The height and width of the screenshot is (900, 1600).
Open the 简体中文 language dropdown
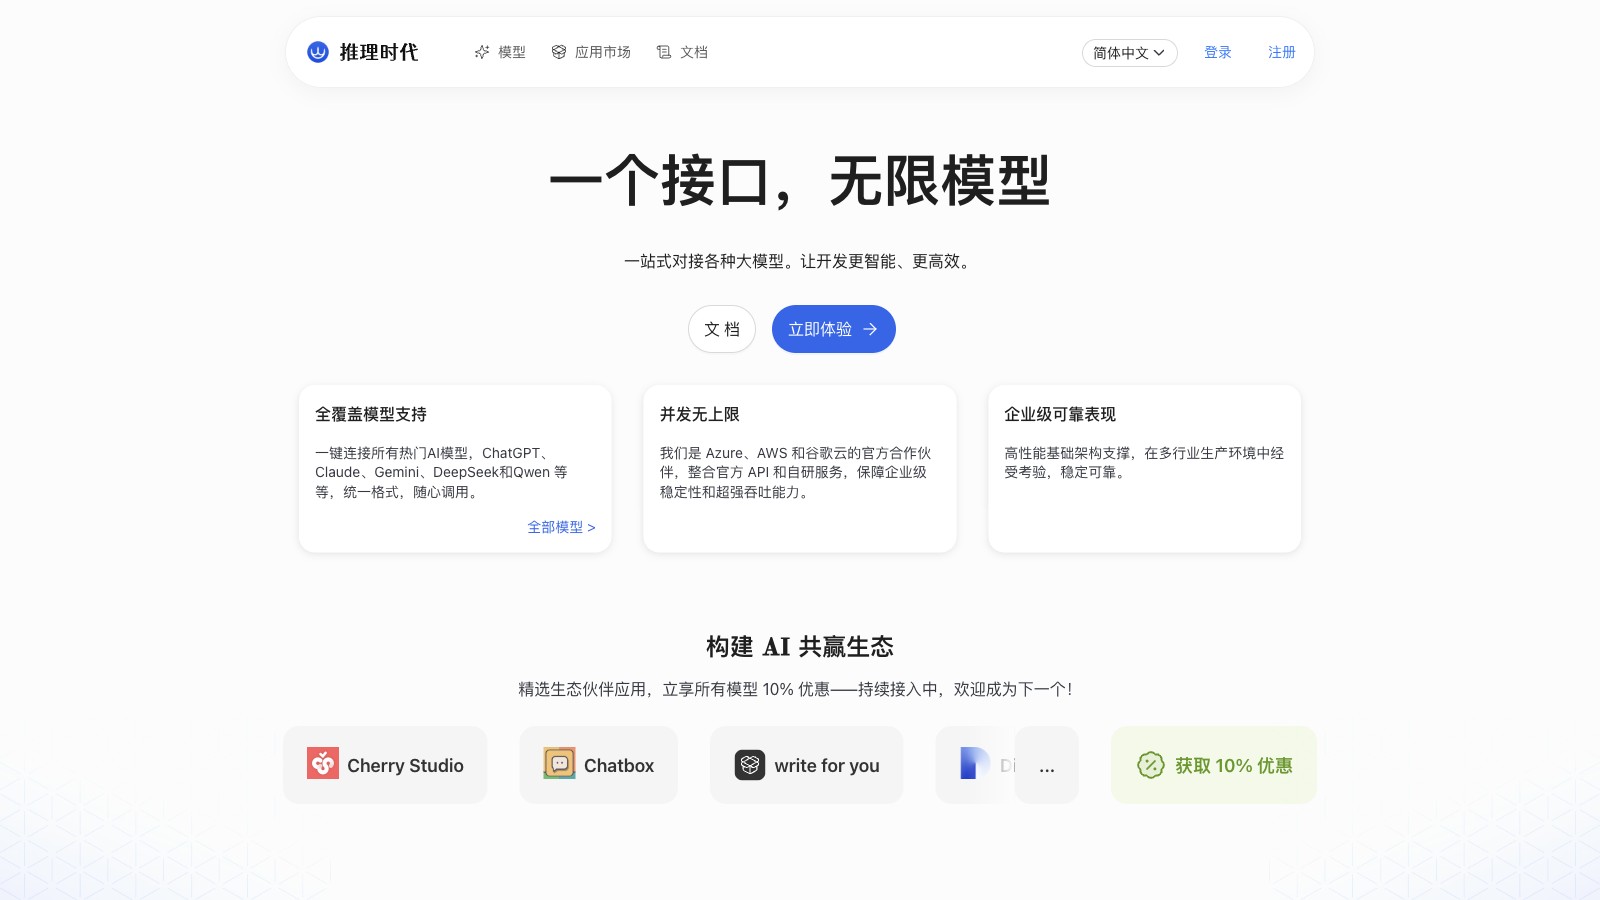click(1129, 53)
